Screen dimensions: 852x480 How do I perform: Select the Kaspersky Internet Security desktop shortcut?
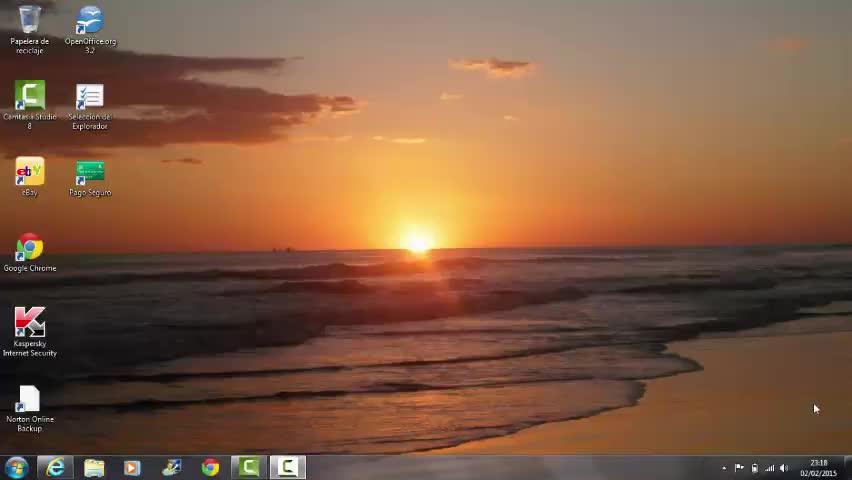point(30,332)
